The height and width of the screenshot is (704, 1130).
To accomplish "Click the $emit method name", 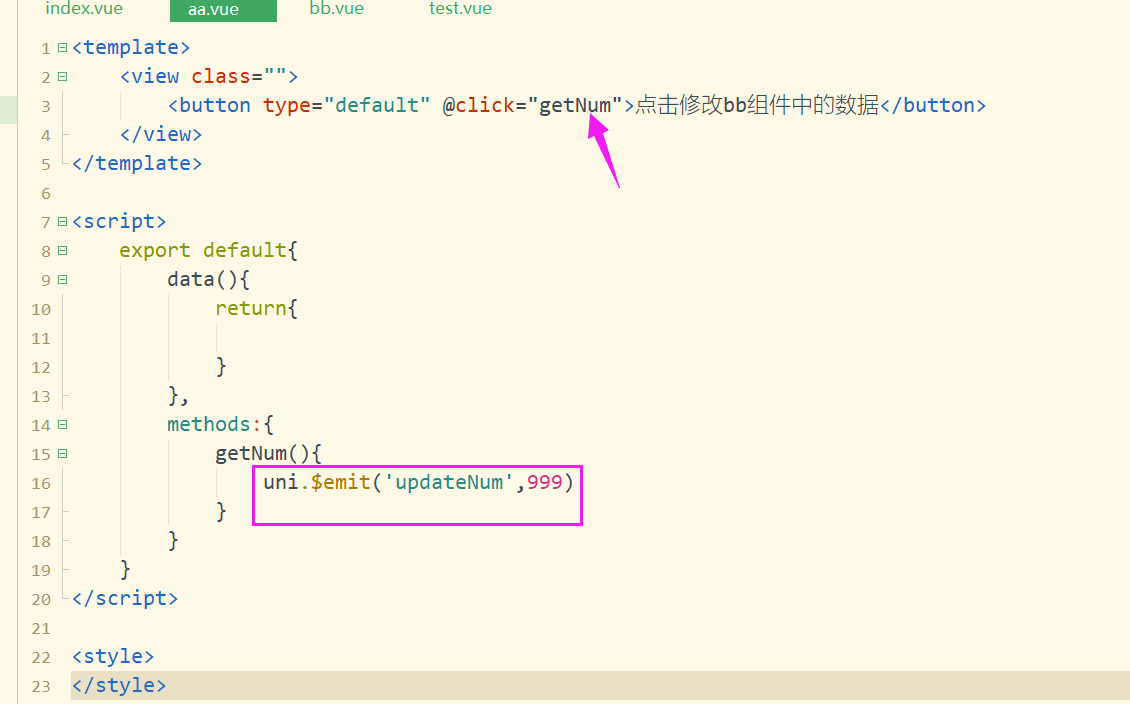I will 340,482.
